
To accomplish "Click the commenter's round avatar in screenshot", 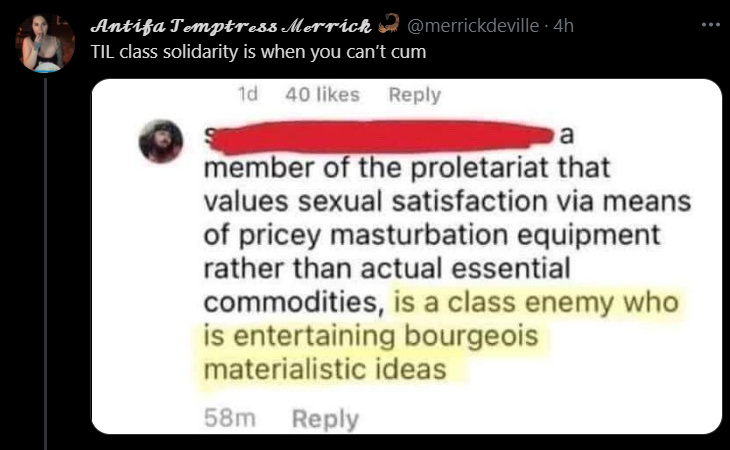I will pyautogui.click(x=161, y=141).
